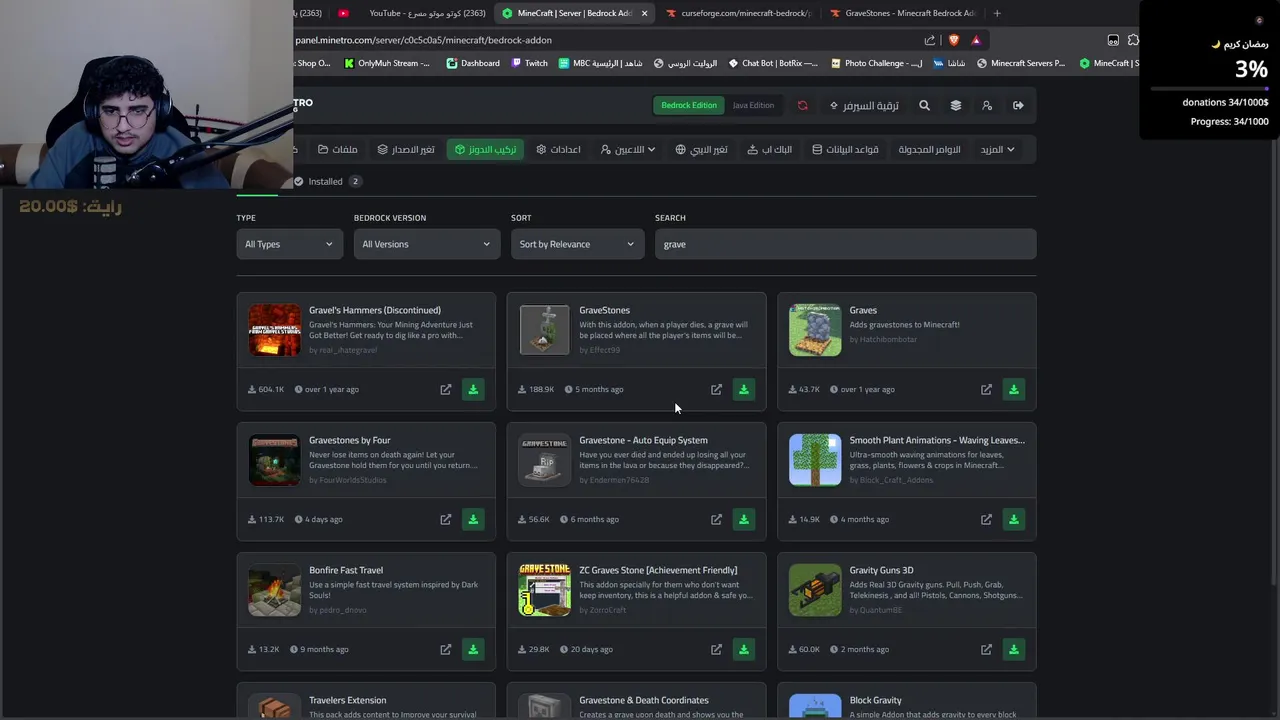Open the Sort by Relevance dropdown
Viewport: 1280px width, 720px height.
577,244
